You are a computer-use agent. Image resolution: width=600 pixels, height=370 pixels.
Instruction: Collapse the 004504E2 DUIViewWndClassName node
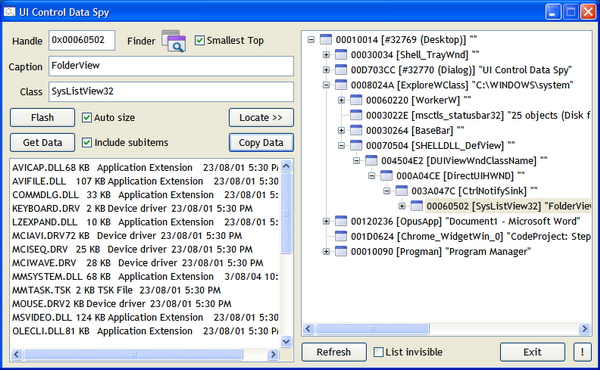click(x=356, y=161)
